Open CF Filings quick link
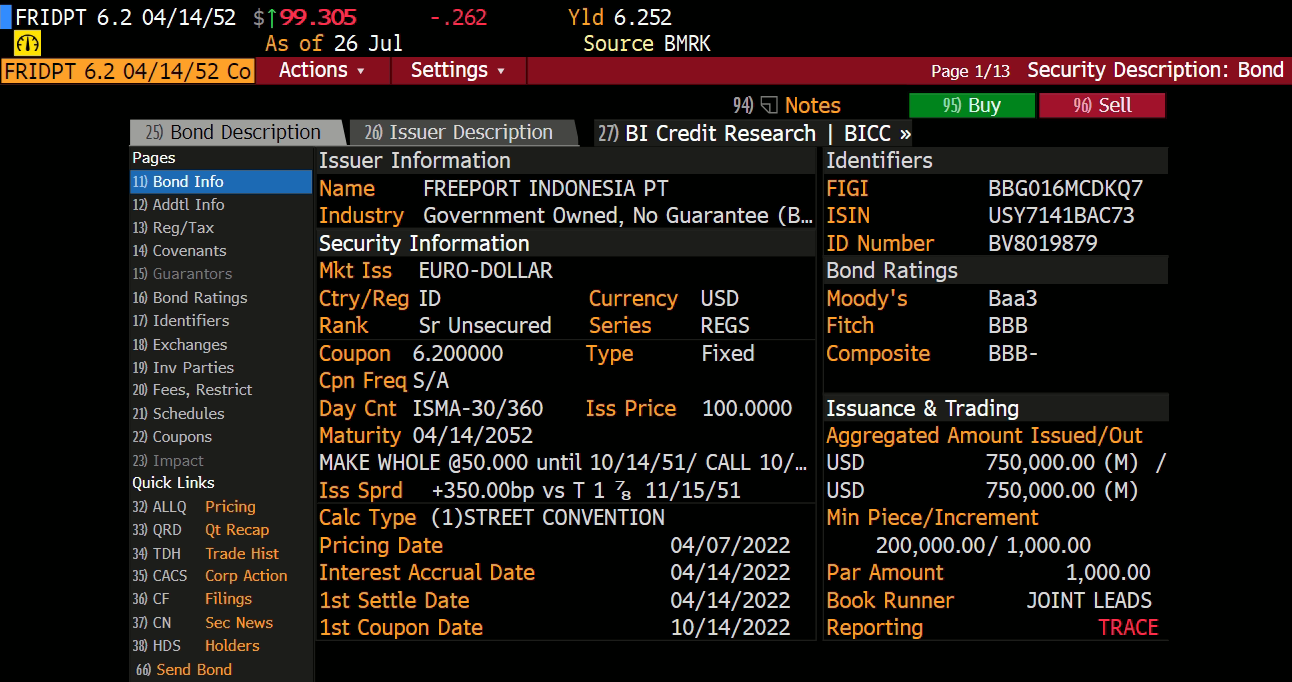Image resolution: width=1292 pixels, height=682 pixels. tap(192, 599)
